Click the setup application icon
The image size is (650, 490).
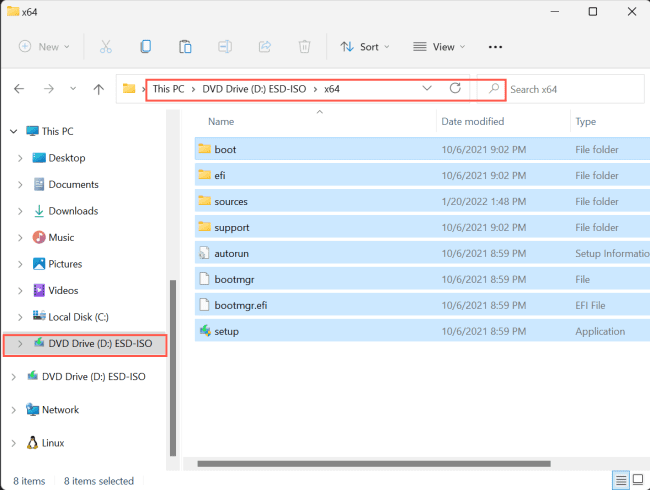pyautogui.click(x=205, y=331)
